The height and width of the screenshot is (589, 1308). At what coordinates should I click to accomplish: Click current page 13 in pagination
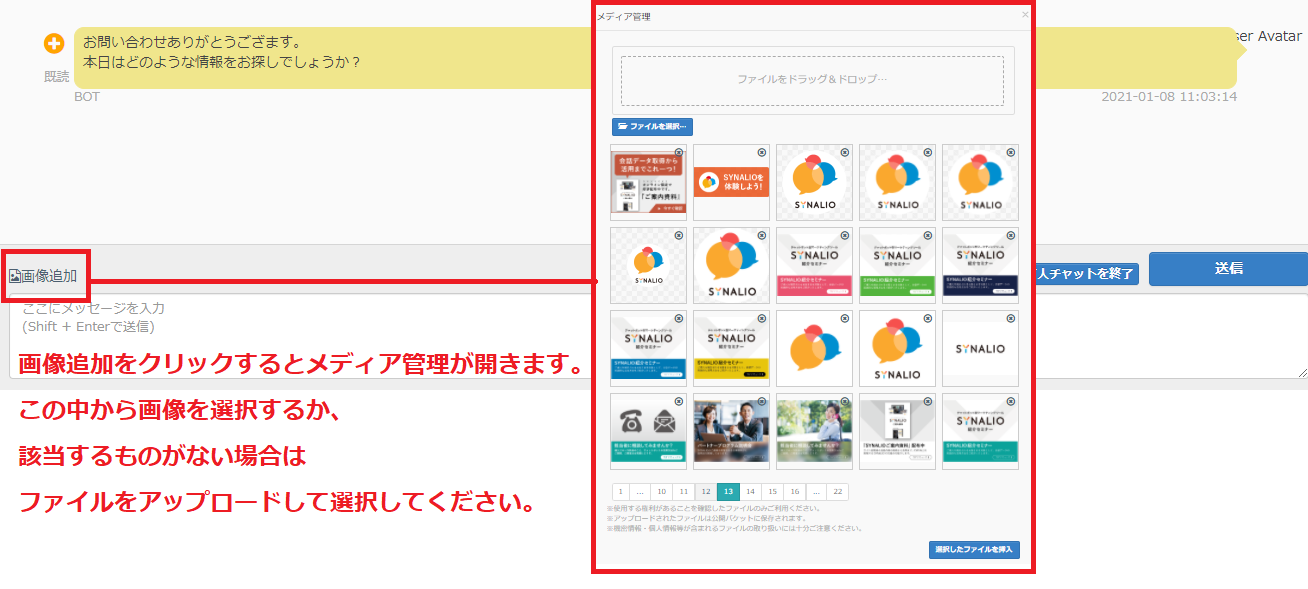click(x=727, y=491)
